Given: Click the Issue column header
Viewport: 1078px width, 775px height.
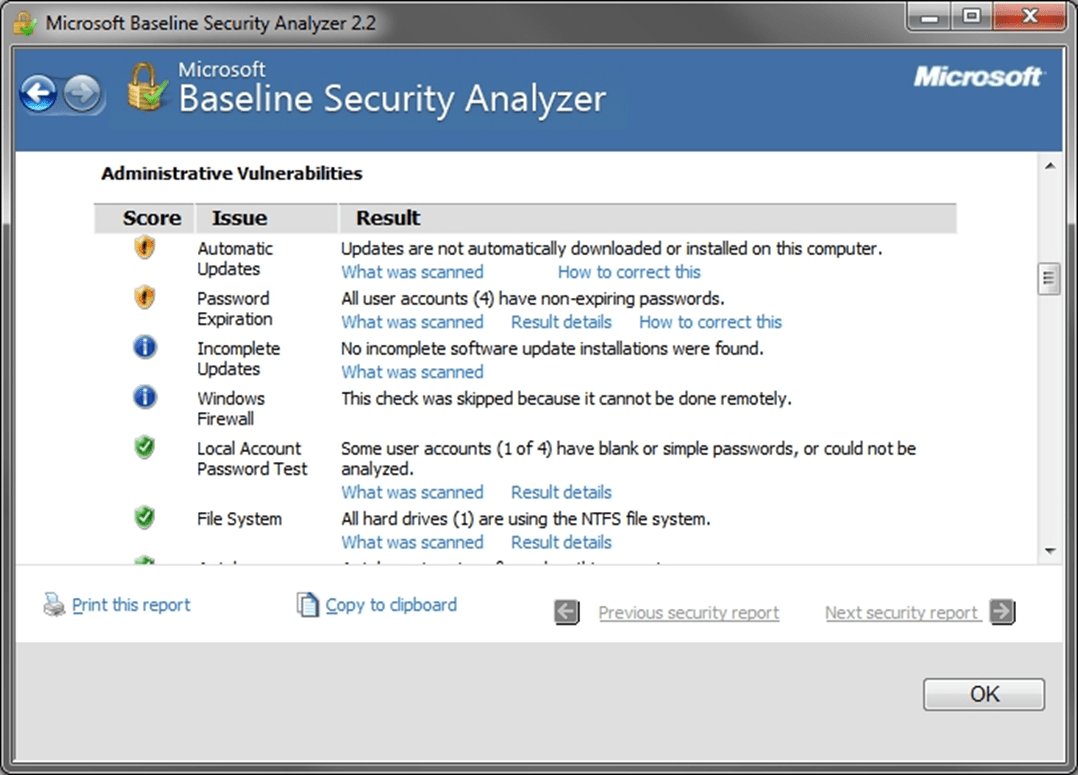Looking at the screenshot, I should (267, 219).
